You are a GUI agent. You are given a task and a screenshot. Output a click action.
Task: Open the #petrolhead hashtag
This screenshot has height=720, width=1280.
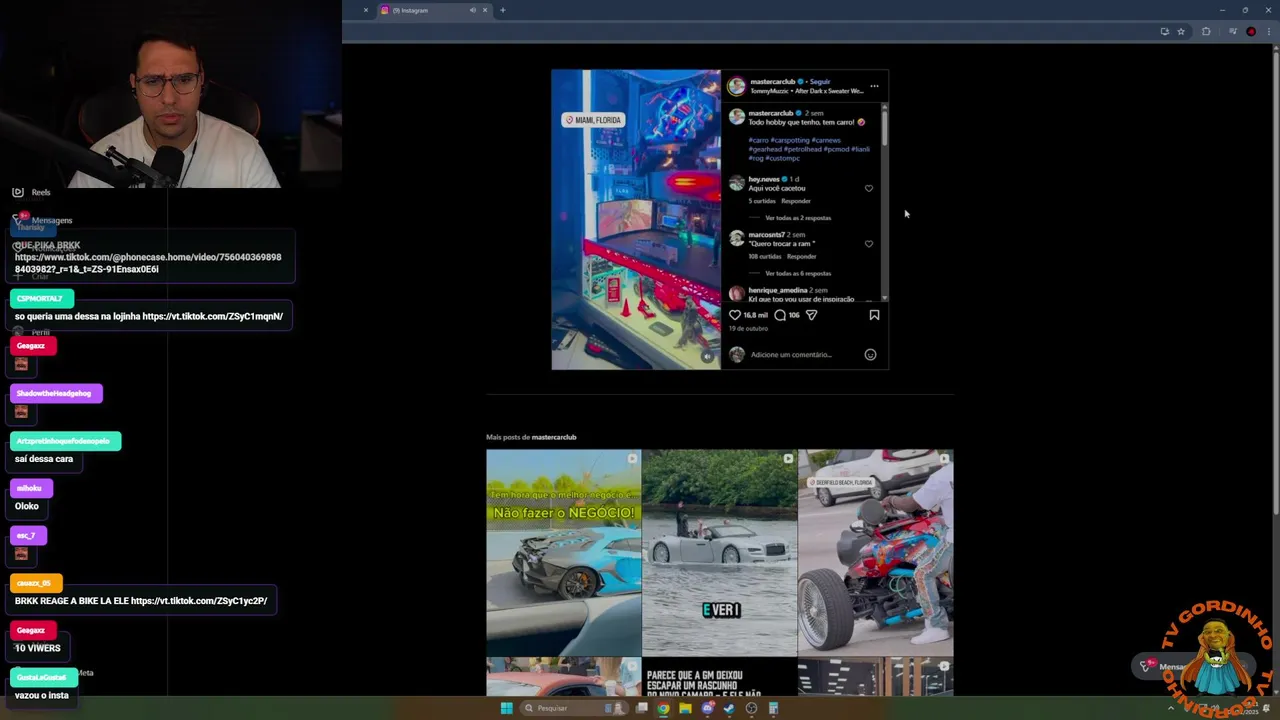click(x=801, y=149)
